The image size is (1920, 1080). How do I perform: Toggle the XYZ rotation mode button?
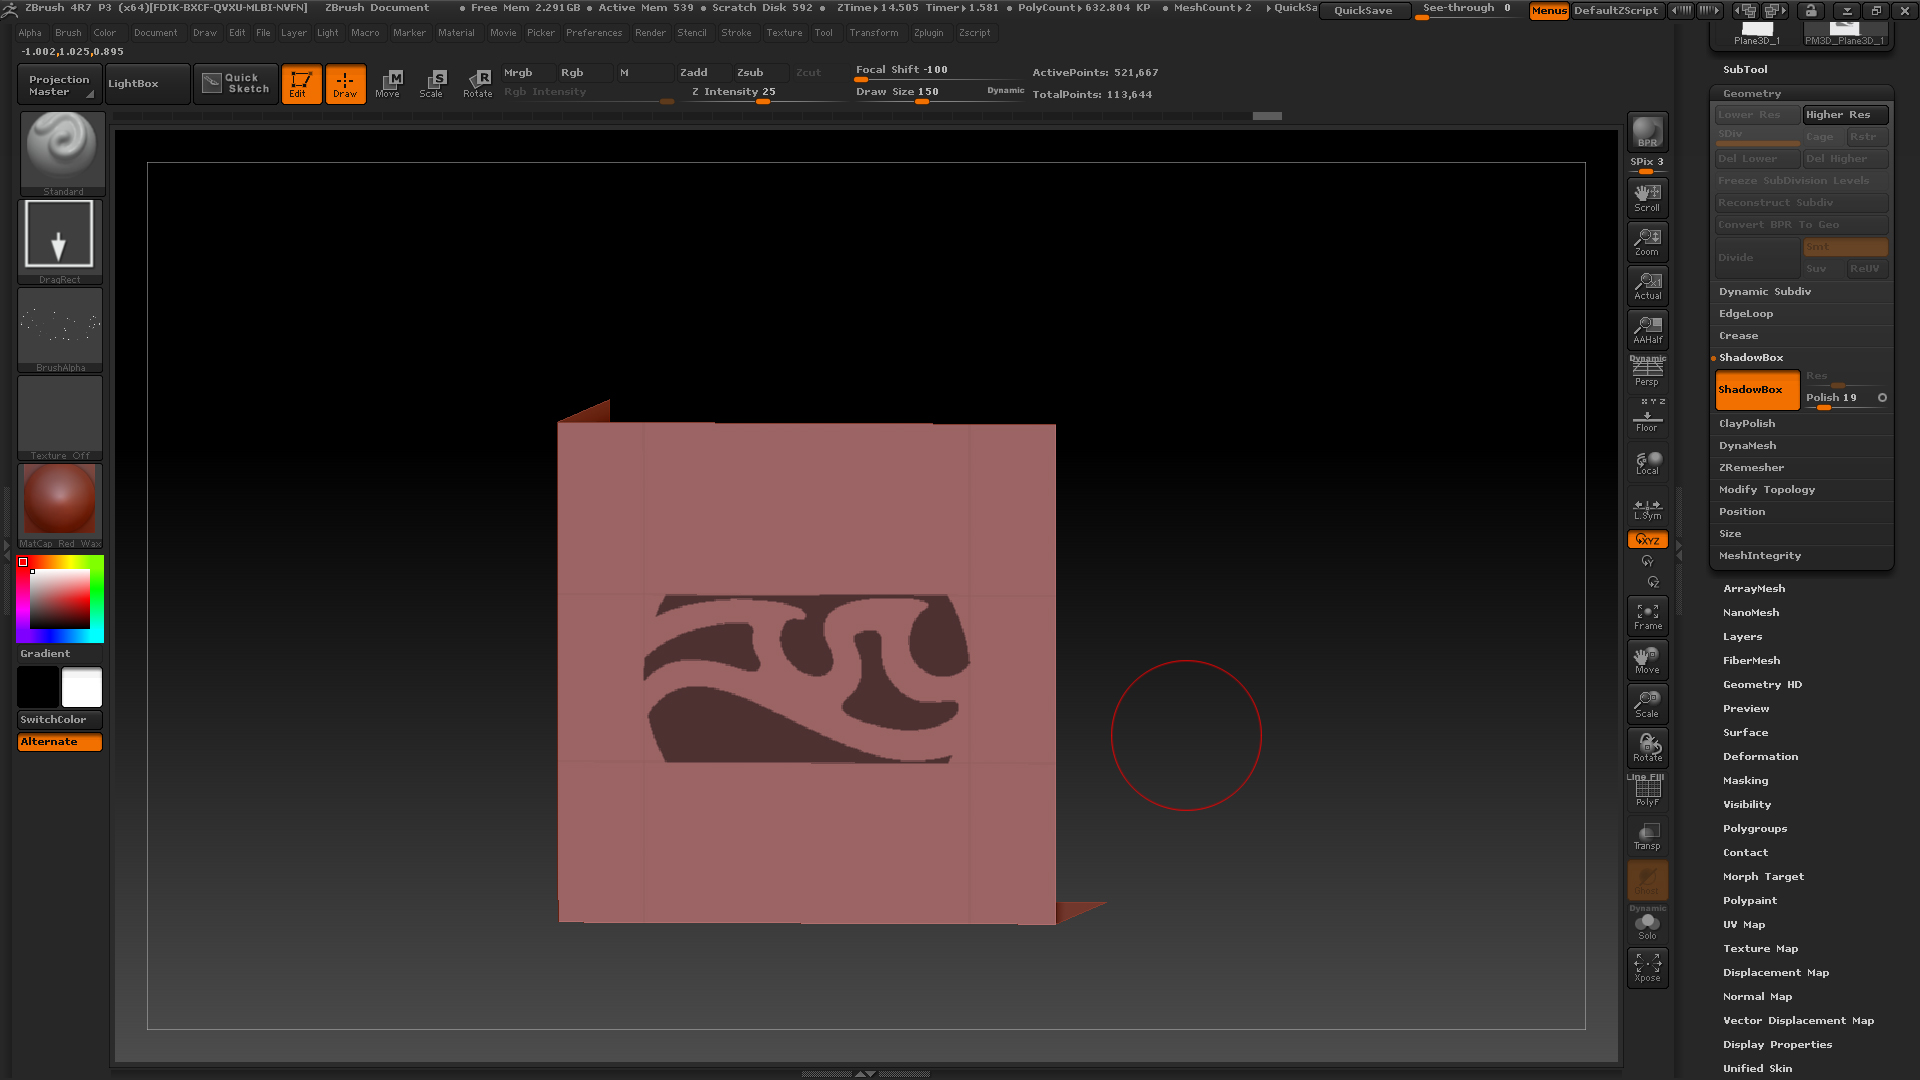[x=1647, y=540]
